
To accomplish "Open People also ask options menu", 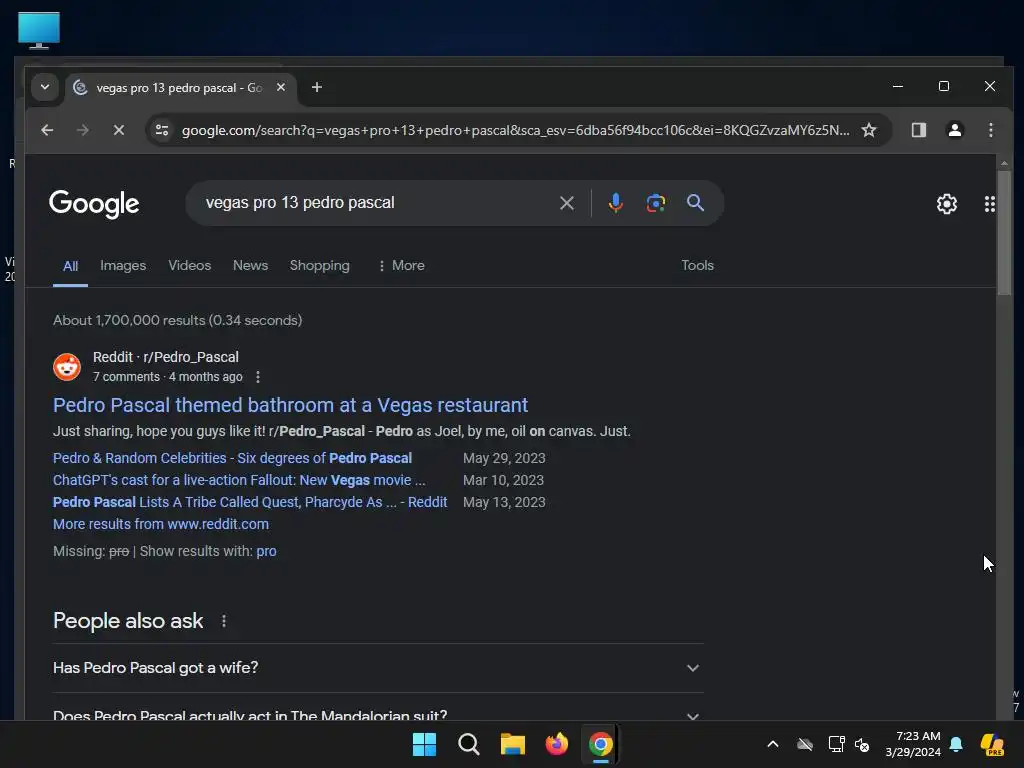I will 224,621.
